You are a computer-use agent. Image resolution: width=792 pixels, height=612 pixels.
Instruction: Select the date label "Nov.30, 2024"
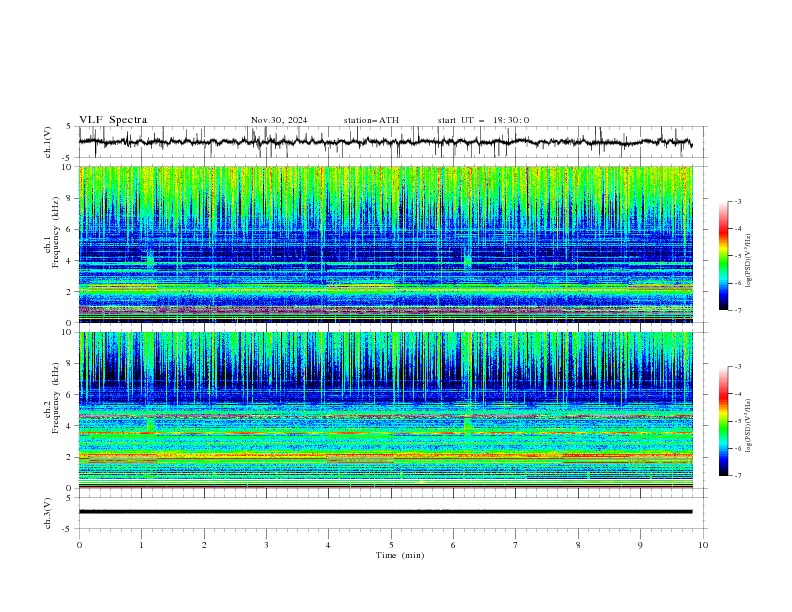tap(279, 120)
